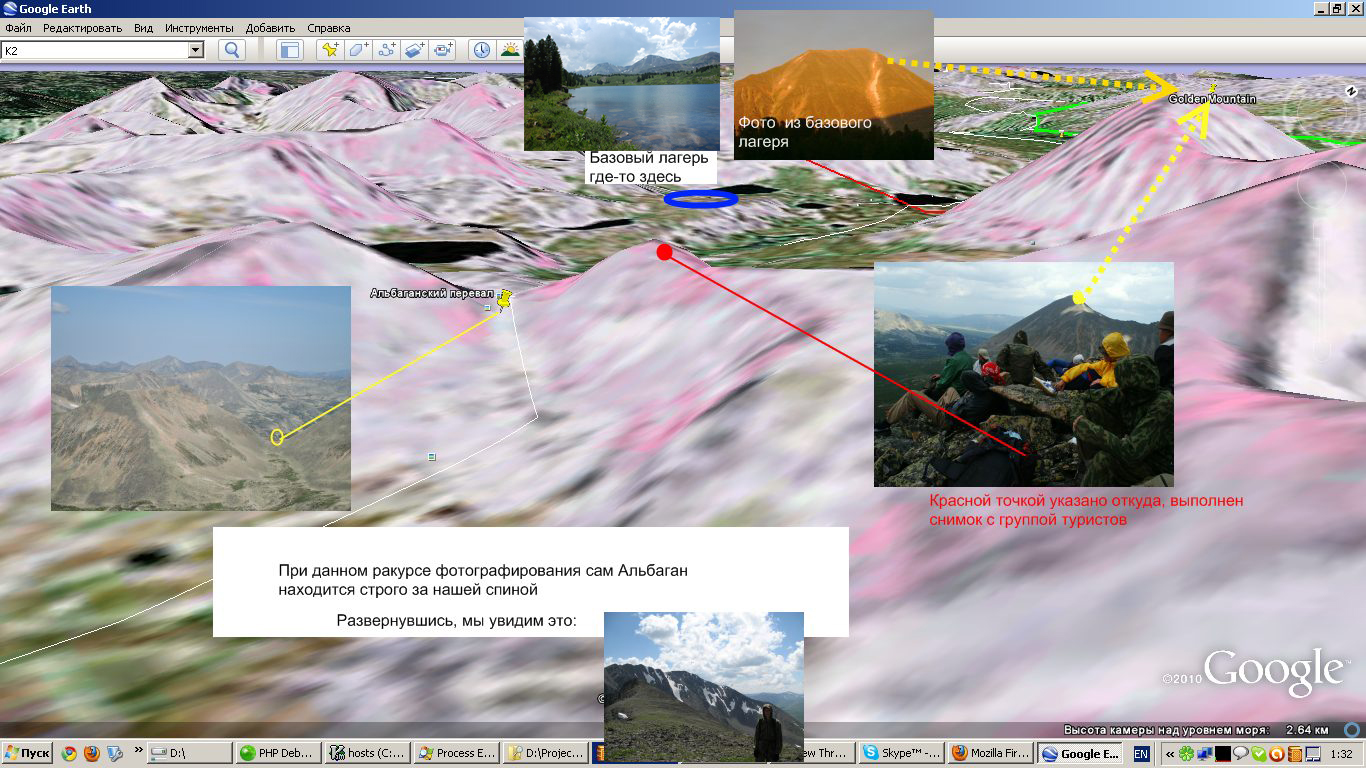Toggle sunlight across the landscape
The image size is (1366, 768).
pos(510,50)
